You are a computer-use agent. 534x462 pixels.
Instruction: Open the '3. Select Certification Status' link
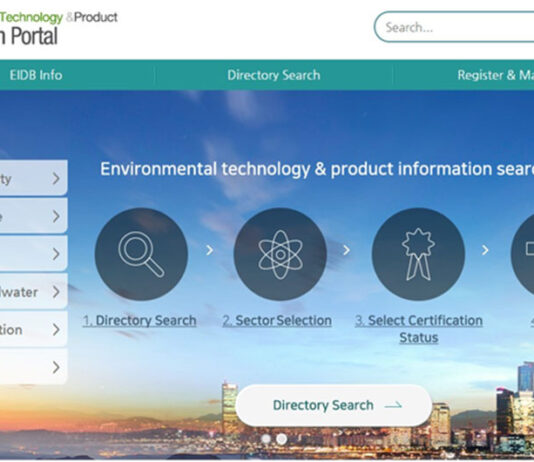[x=419, y=329]
